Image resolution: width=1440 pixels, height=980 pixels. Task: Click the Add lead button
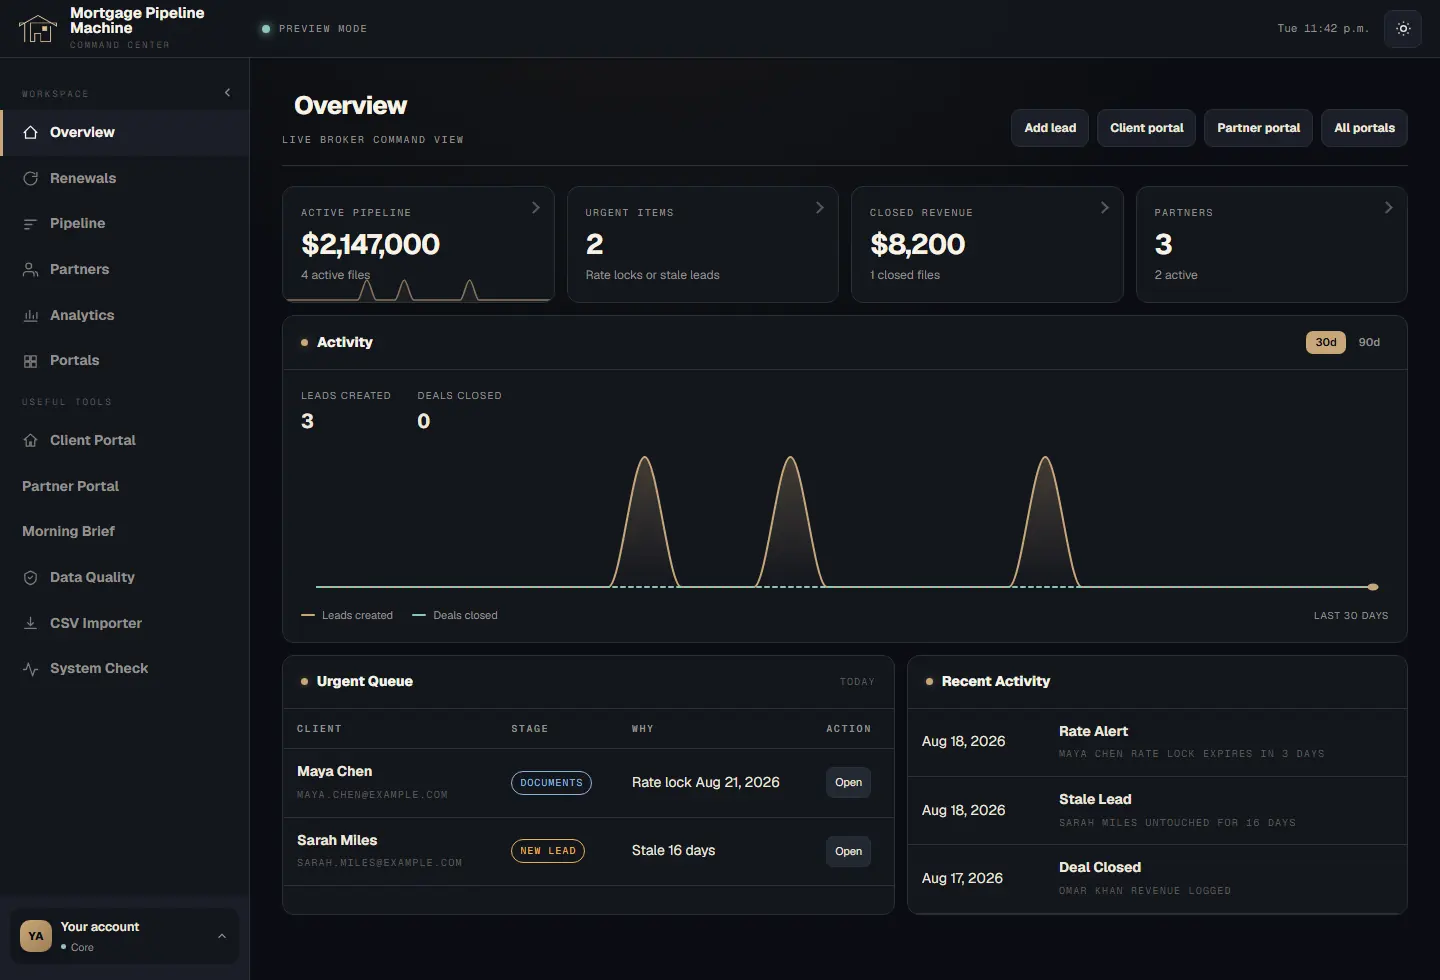tap(1050, 128)
